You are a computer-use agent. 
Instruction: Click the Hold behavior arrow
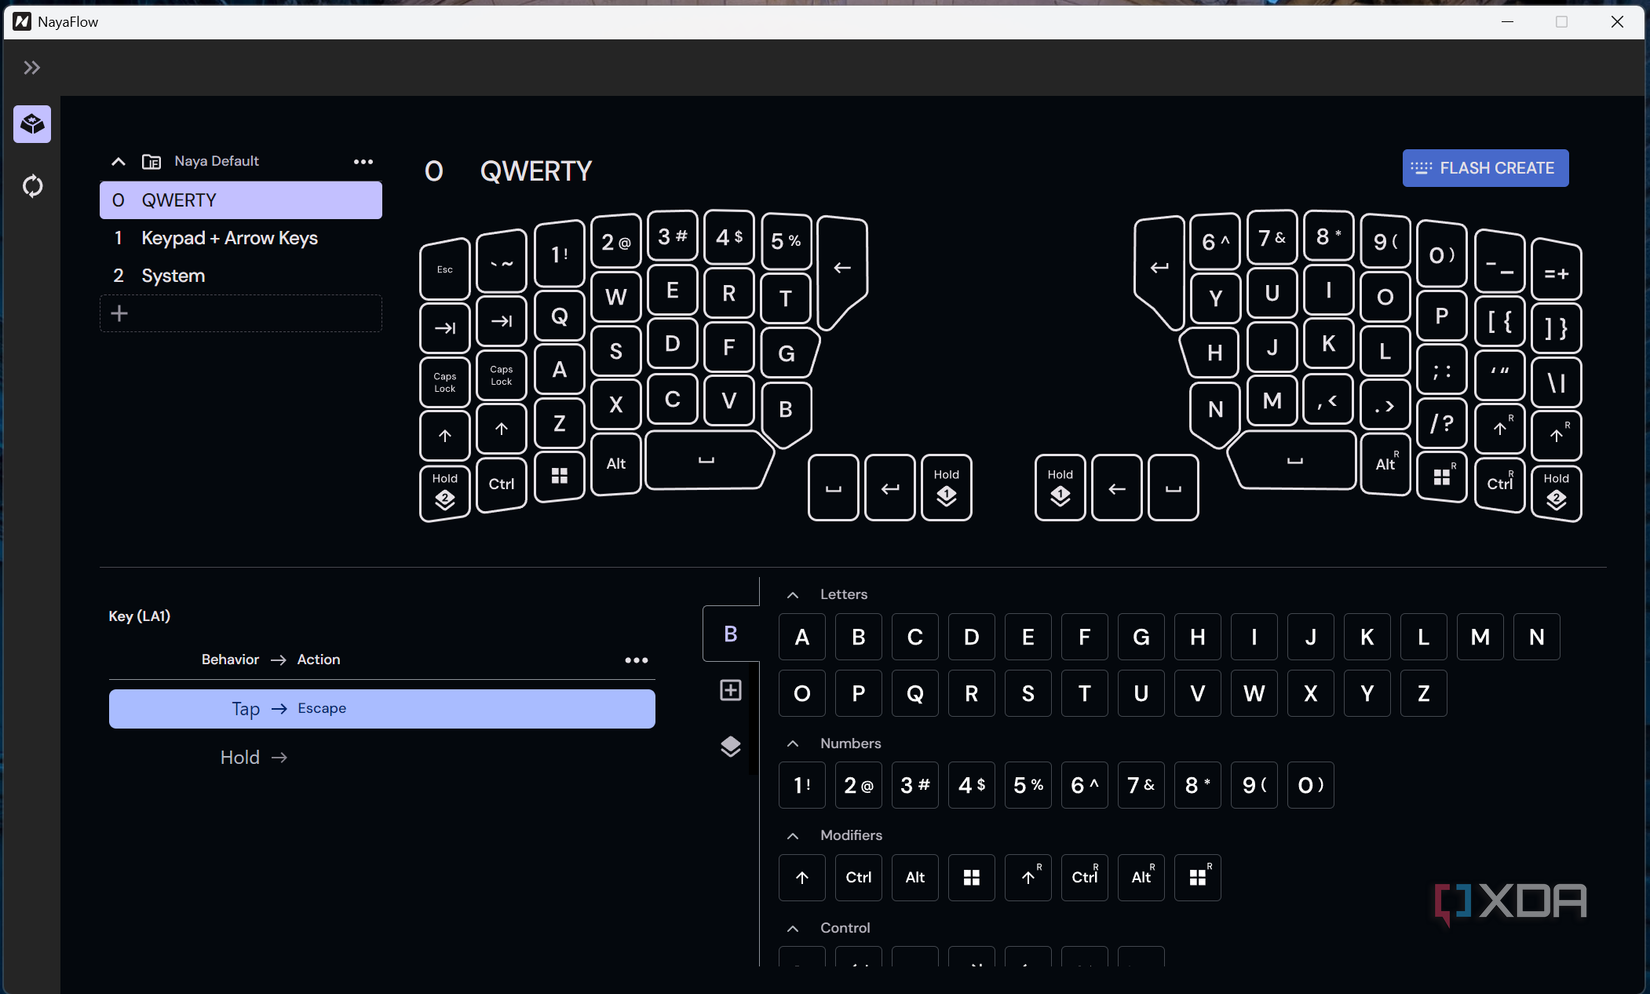[254, 757]
